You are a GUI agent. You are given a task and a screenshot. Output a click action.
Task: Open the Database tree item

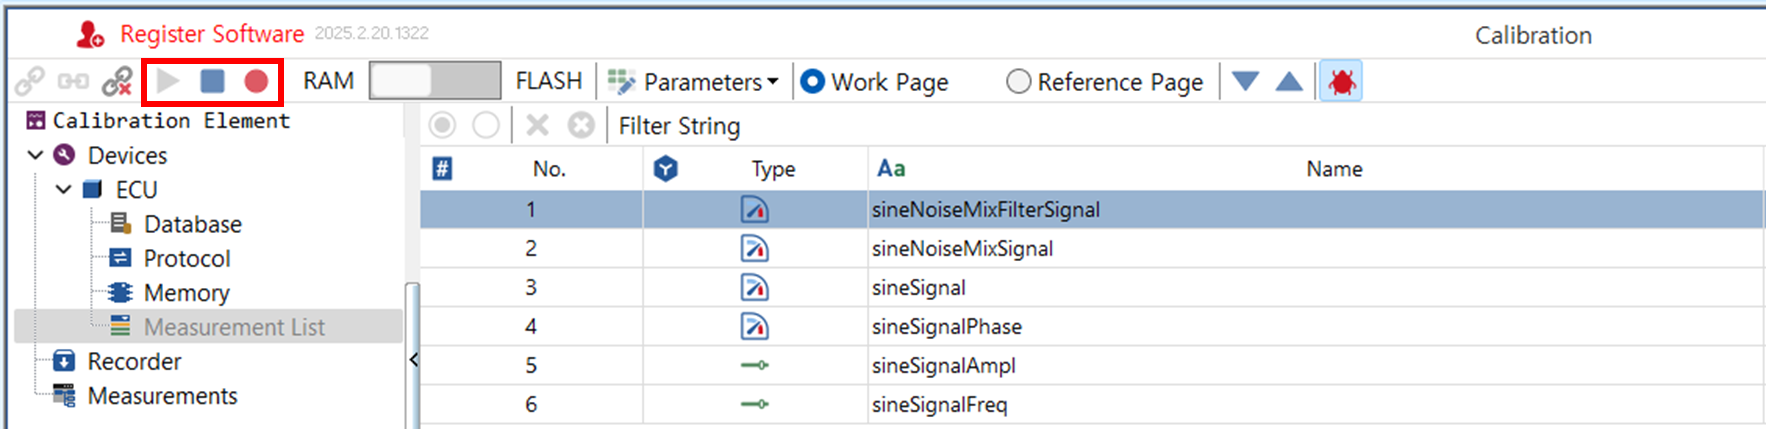point(192,224)
